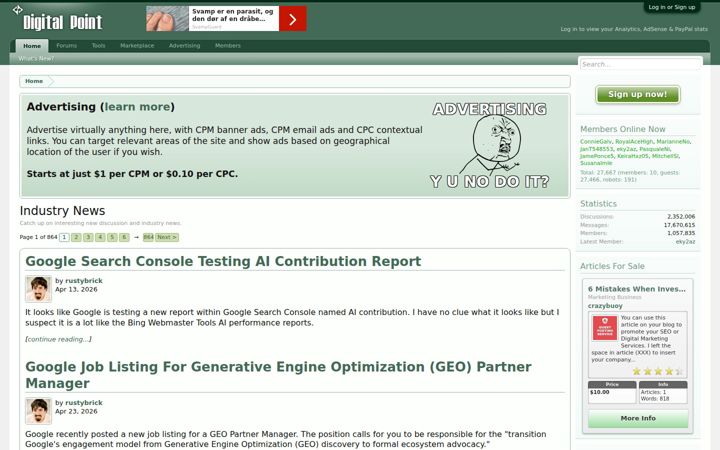Click the $10.00 price value
Image resolution: width=720 pixels, height=450 pixels.
tap(600, 392)
